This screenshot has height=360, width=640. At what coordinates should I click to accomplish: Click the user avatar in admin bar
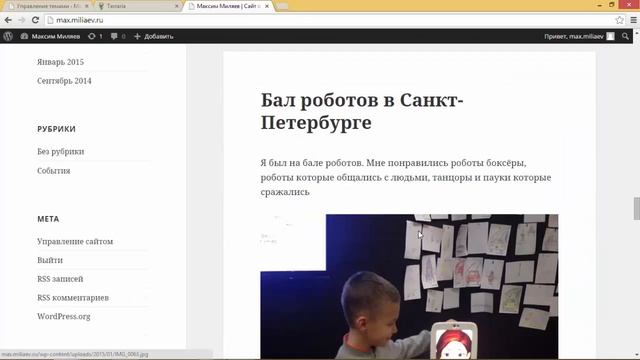[610, 36]
